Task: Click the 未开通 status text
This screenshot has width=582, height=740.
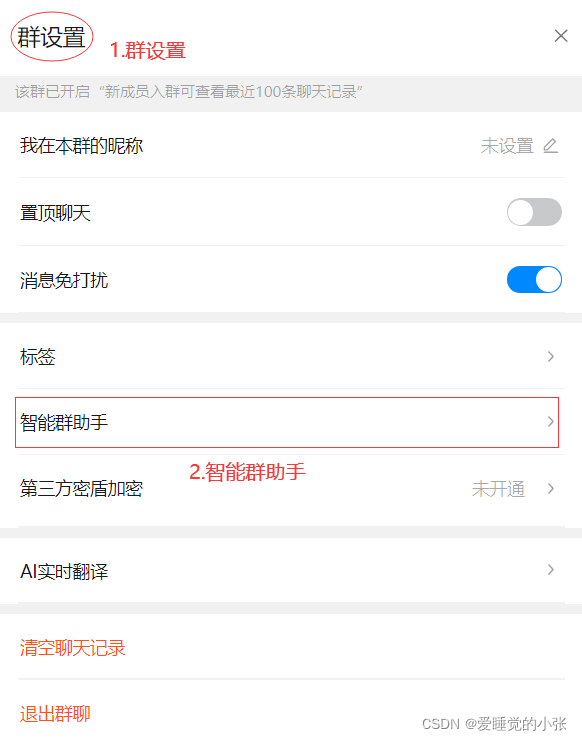Action: point(498,489)
